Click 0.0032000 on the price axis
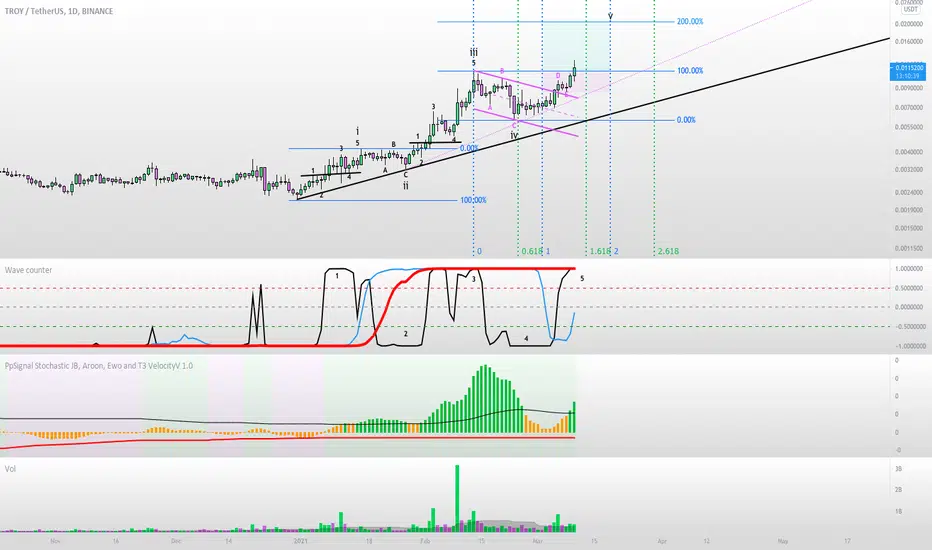This screenshot has height=550, width=932. click(909, 169)
